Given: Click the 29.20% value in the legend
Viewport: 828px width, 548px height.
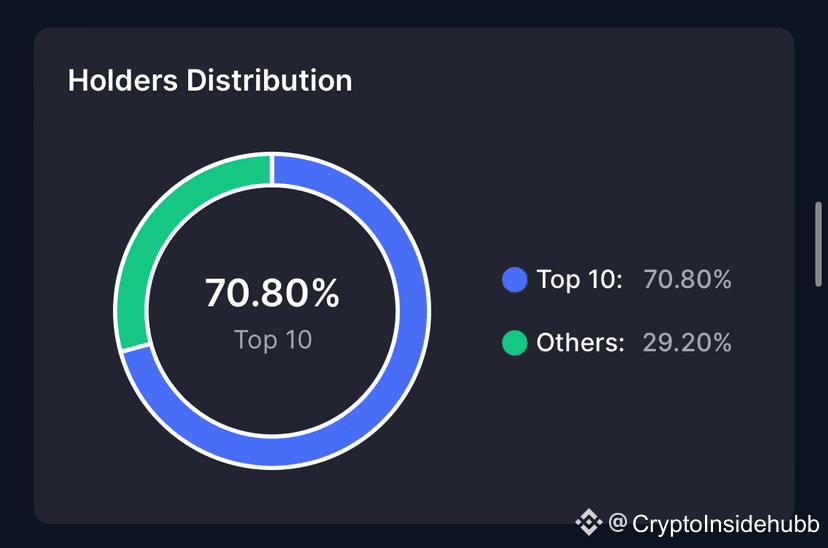Looking at the screenshot, I should click(687, 343).
